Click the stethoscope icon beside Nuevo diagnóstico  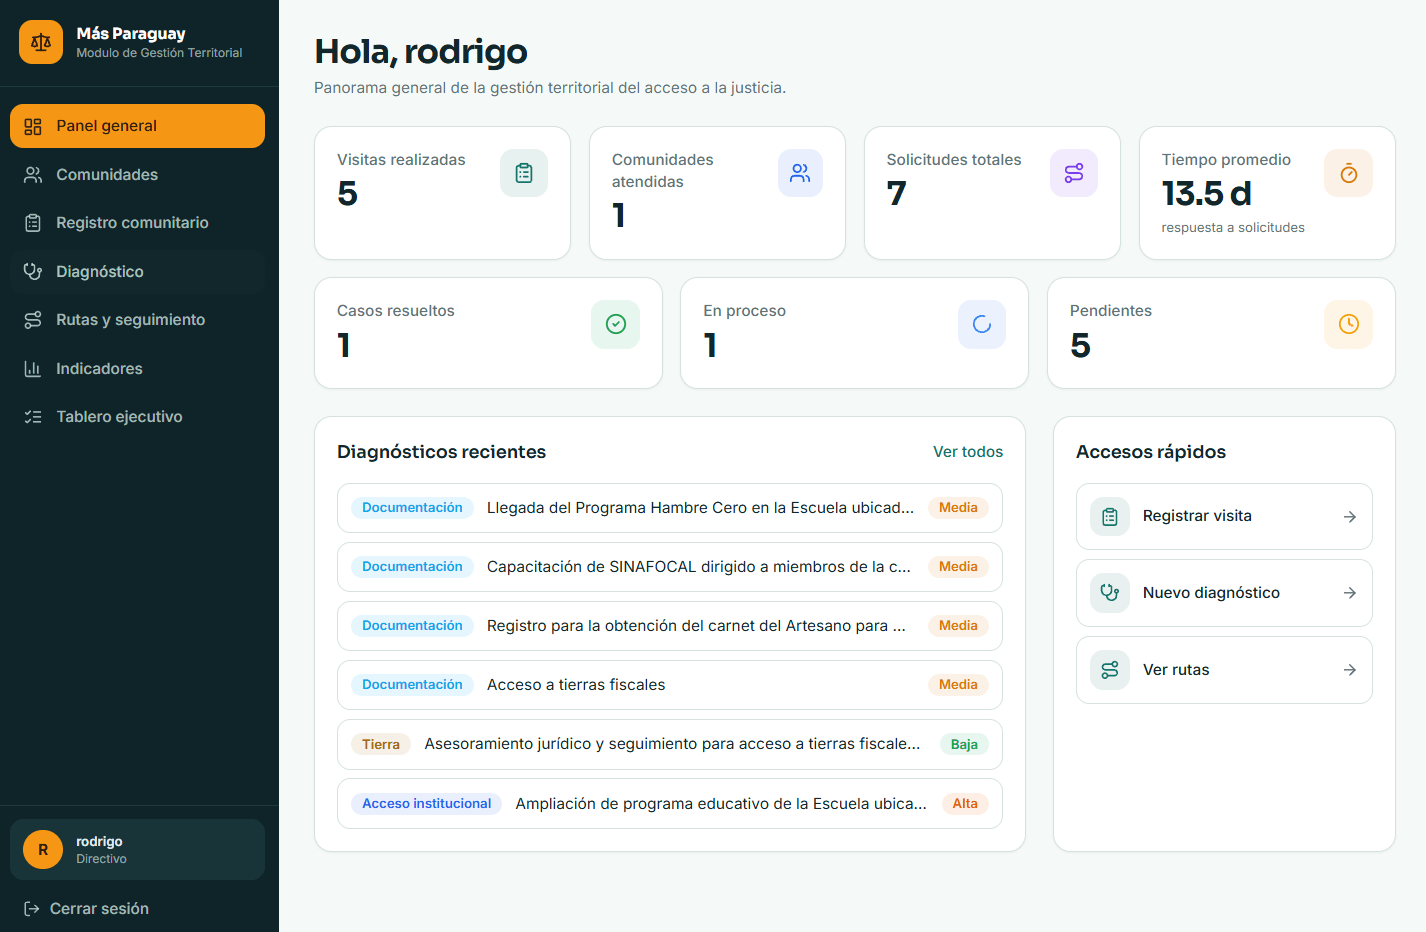1110,593
